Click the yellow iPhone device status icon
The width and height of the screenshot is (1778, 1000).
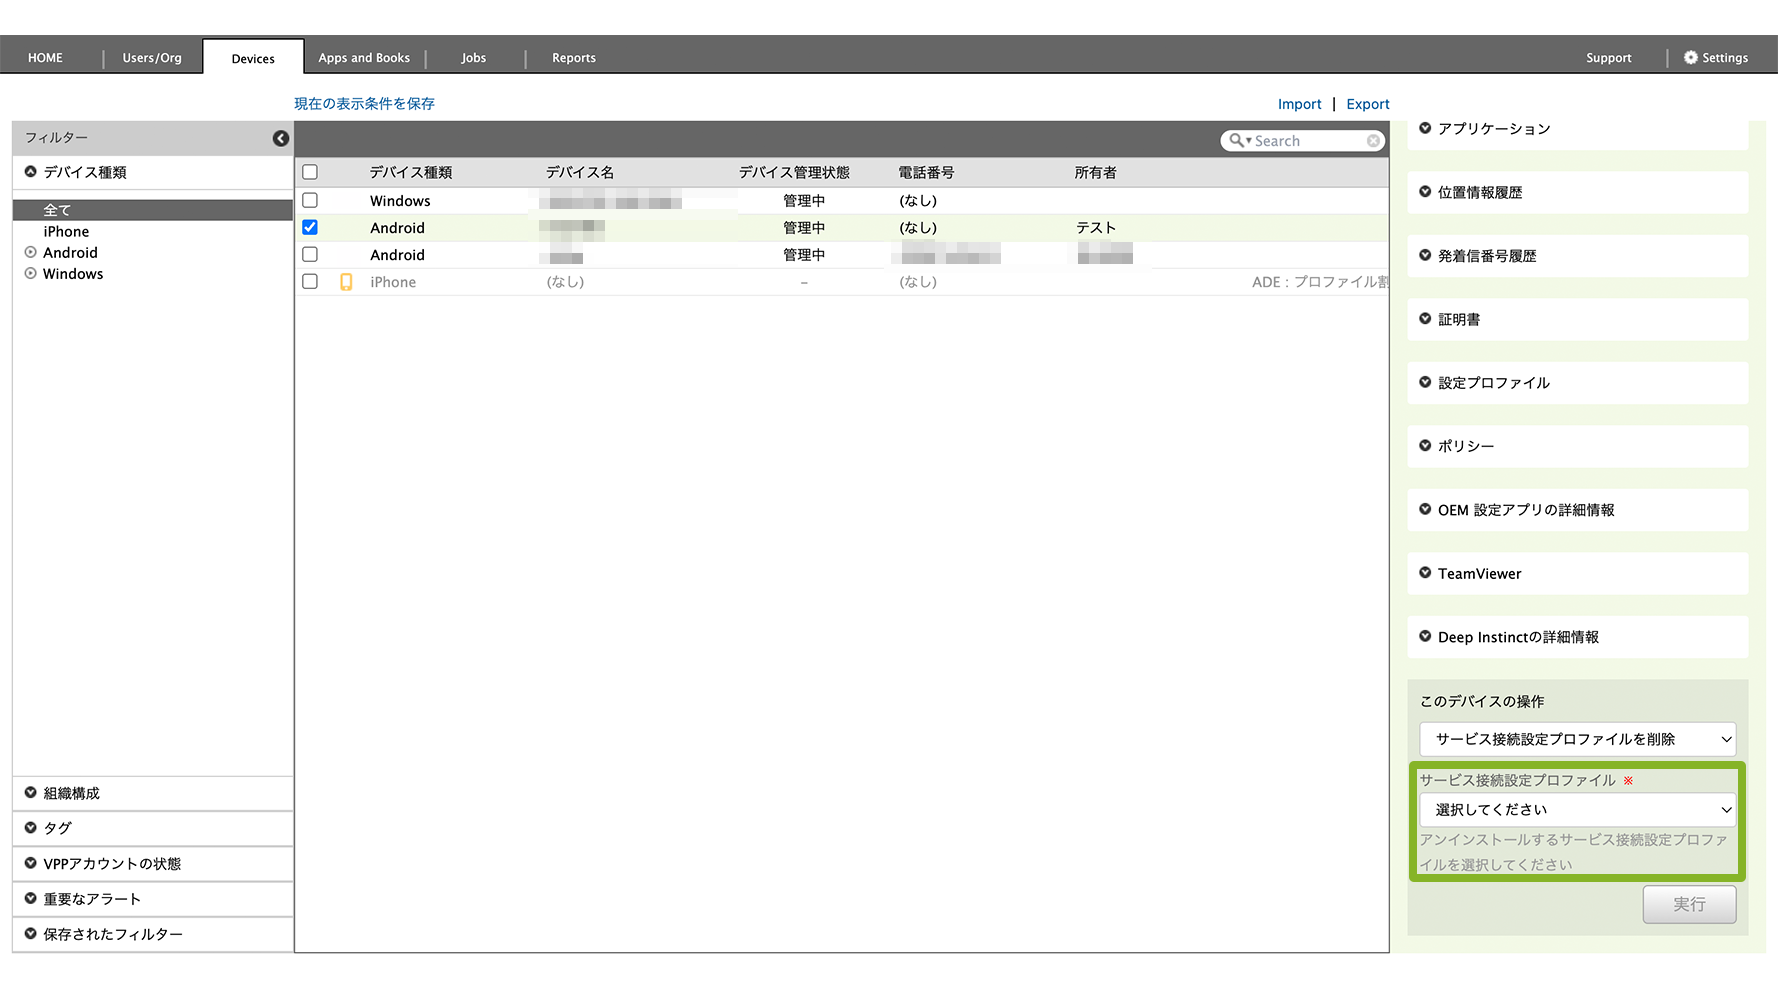pyautogui.click(x=346, y=282)
